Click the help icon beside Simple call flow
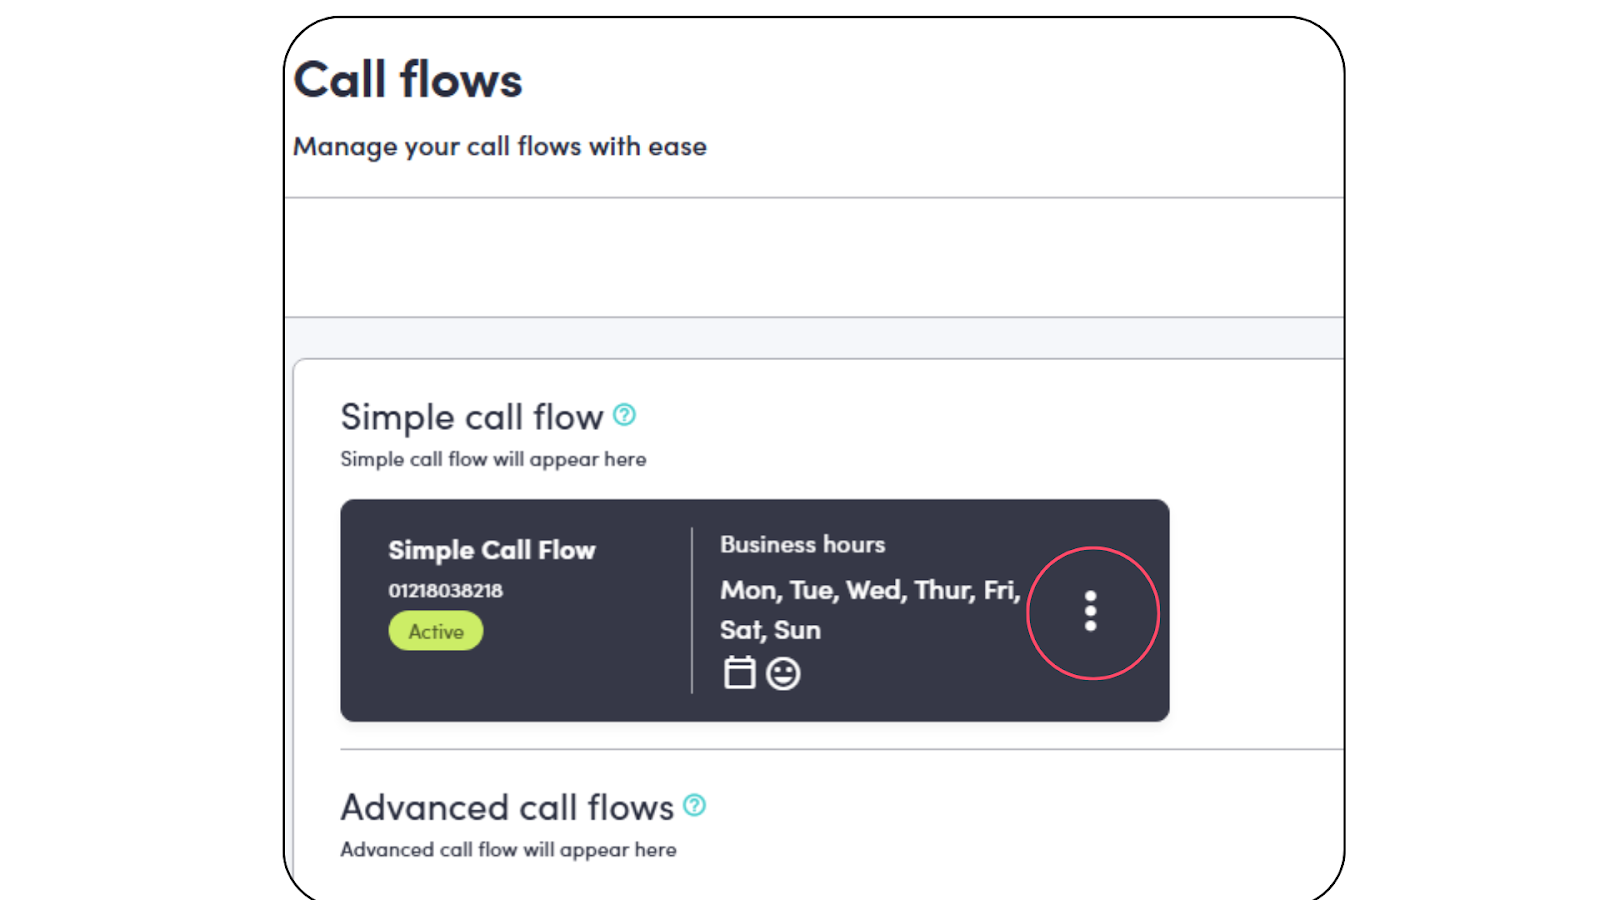This screenshot has width=1600, height=900. click(624, 415)
